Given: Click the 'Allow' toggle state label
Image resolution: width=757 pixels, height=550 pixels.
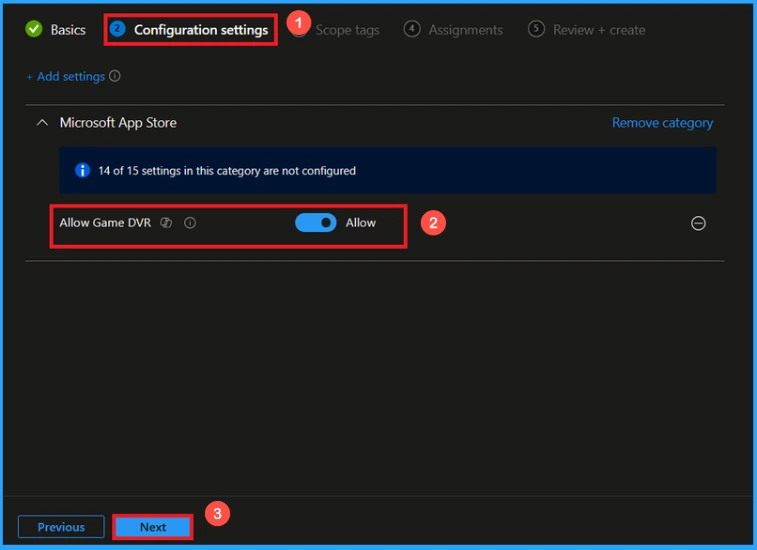Looking at the screenshot, I should coord(361,223).
